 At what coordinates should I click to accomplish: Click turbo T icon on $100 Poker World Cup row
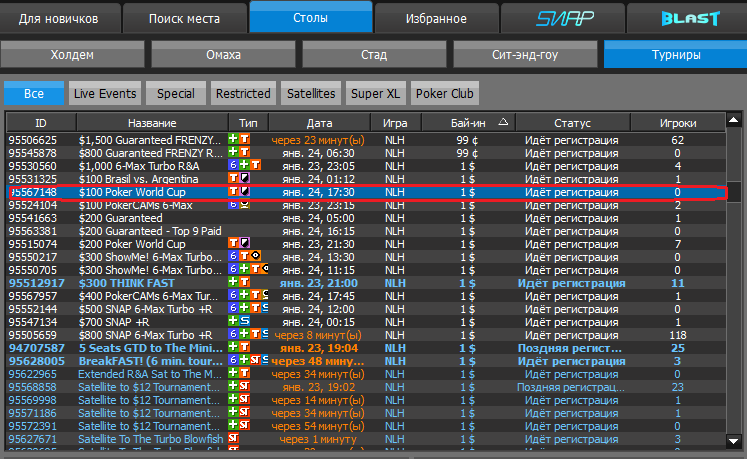pyautogui.click(x=233, y=191)
